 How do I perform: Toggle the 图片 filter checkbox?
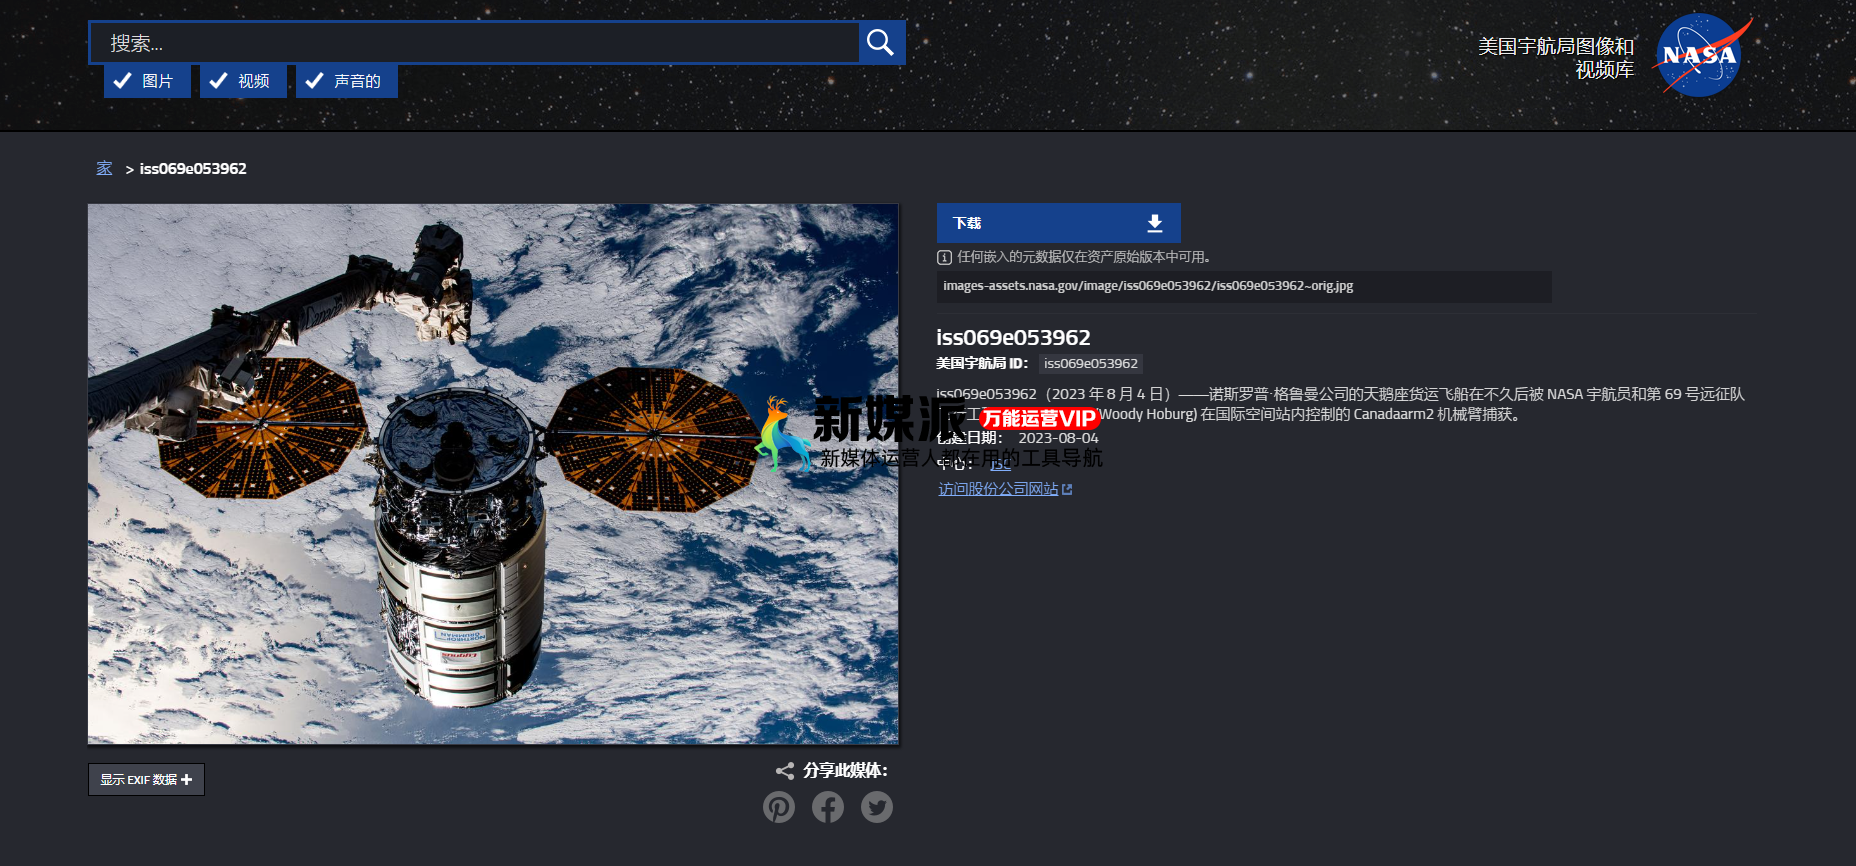(147, 81)
